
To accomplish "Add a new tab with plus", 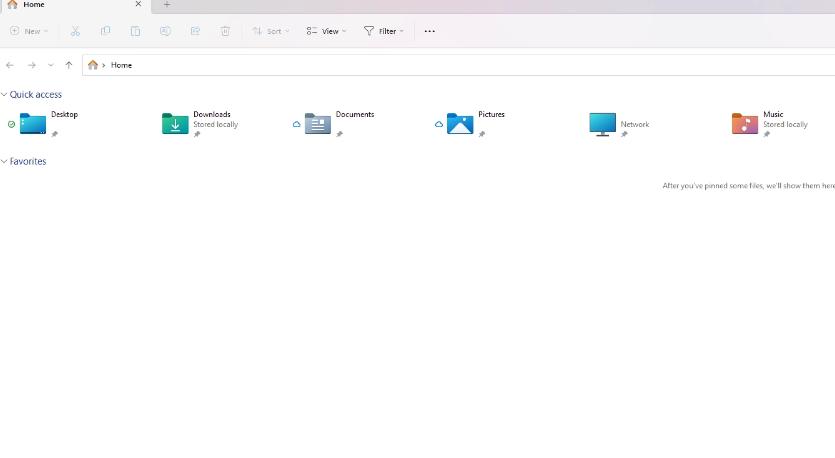I will (167, 5).
